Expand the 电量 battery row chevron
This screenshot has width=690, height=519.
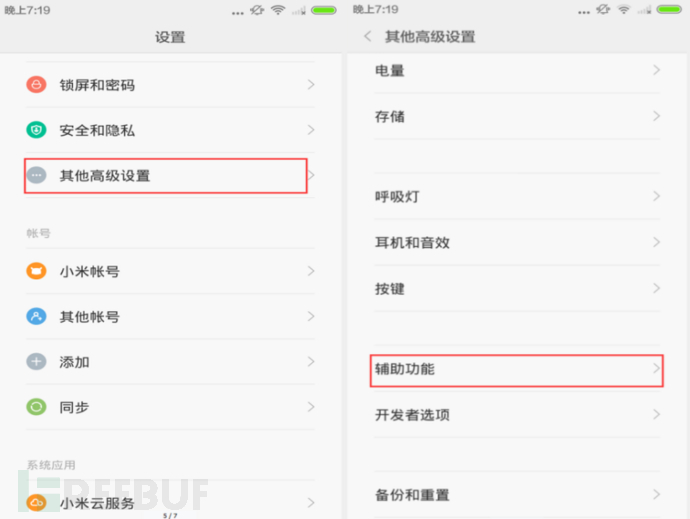tap(656, 70)
